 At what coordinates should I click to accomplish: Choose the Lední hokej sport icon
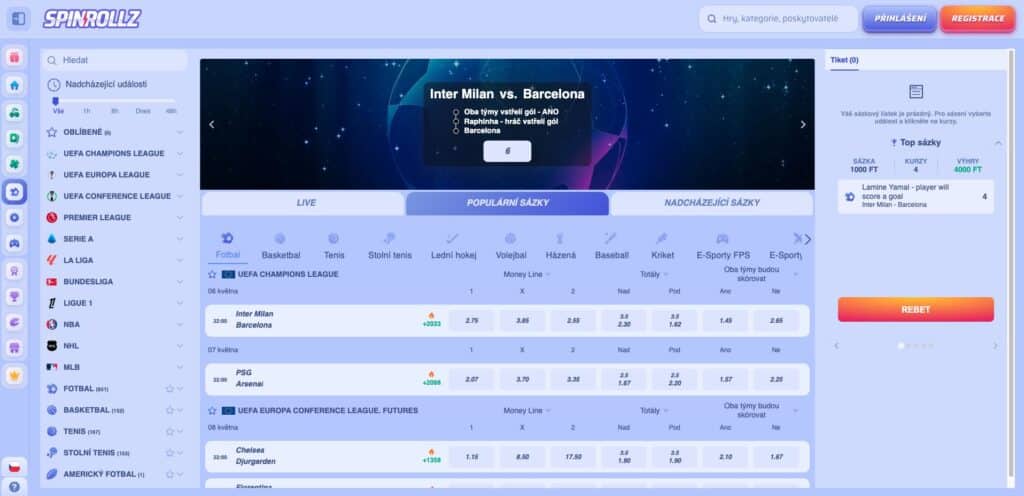(452, 239)
